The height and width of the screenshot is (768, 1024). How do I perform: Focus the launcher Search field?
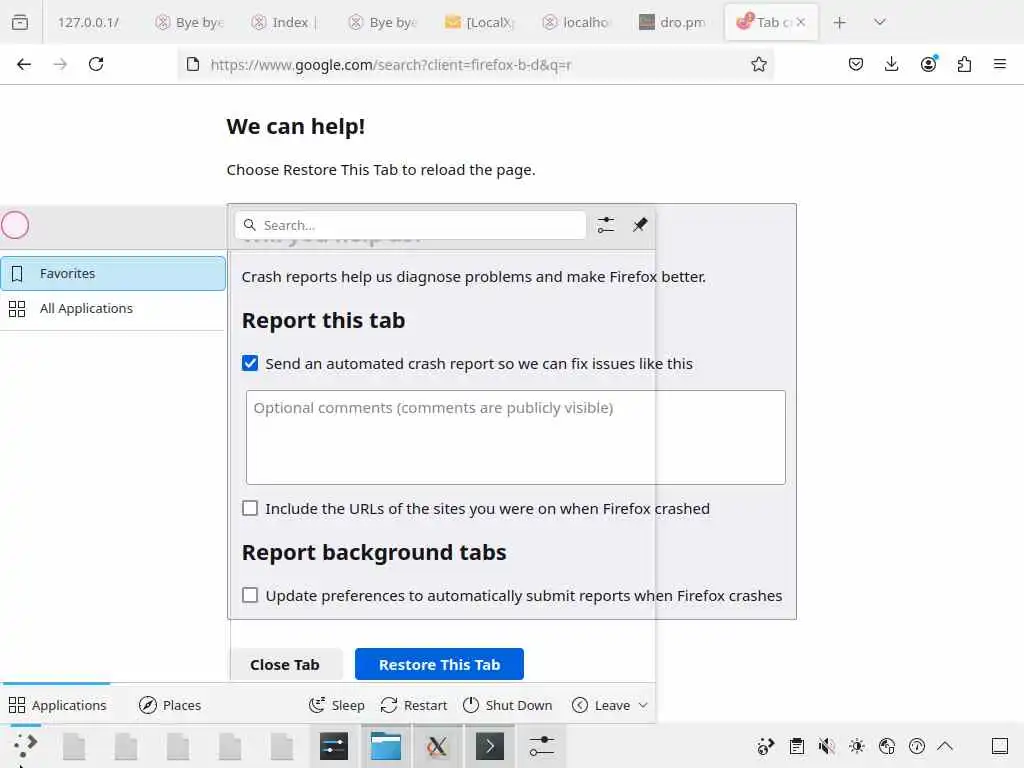(411, 225)
